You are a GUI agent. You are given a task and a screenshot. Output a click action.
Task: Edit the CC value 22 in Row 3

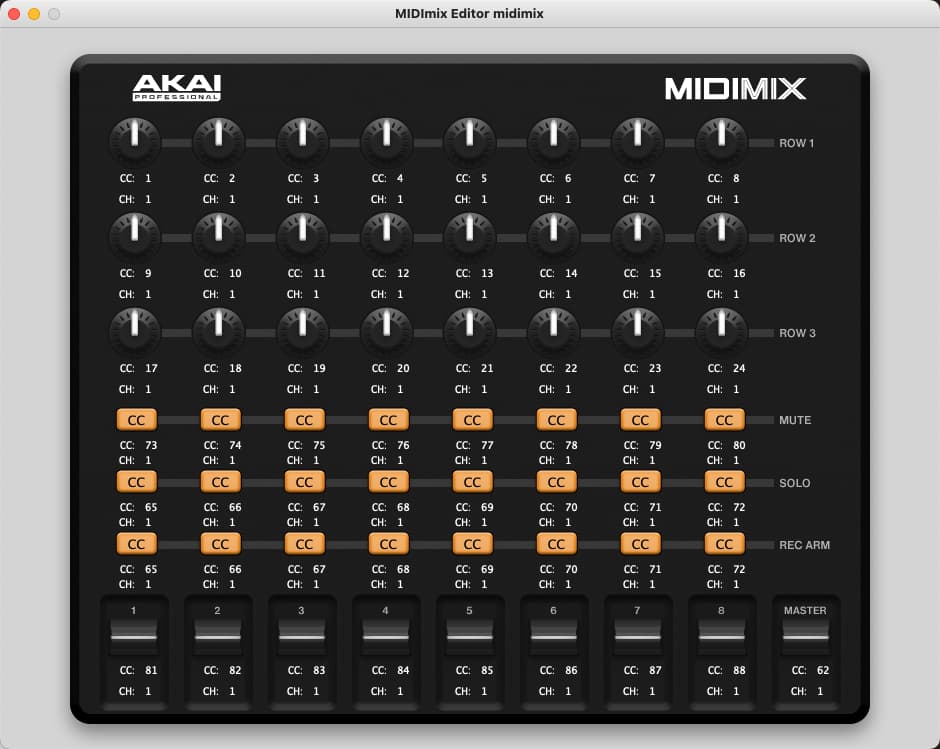point(571,368)
